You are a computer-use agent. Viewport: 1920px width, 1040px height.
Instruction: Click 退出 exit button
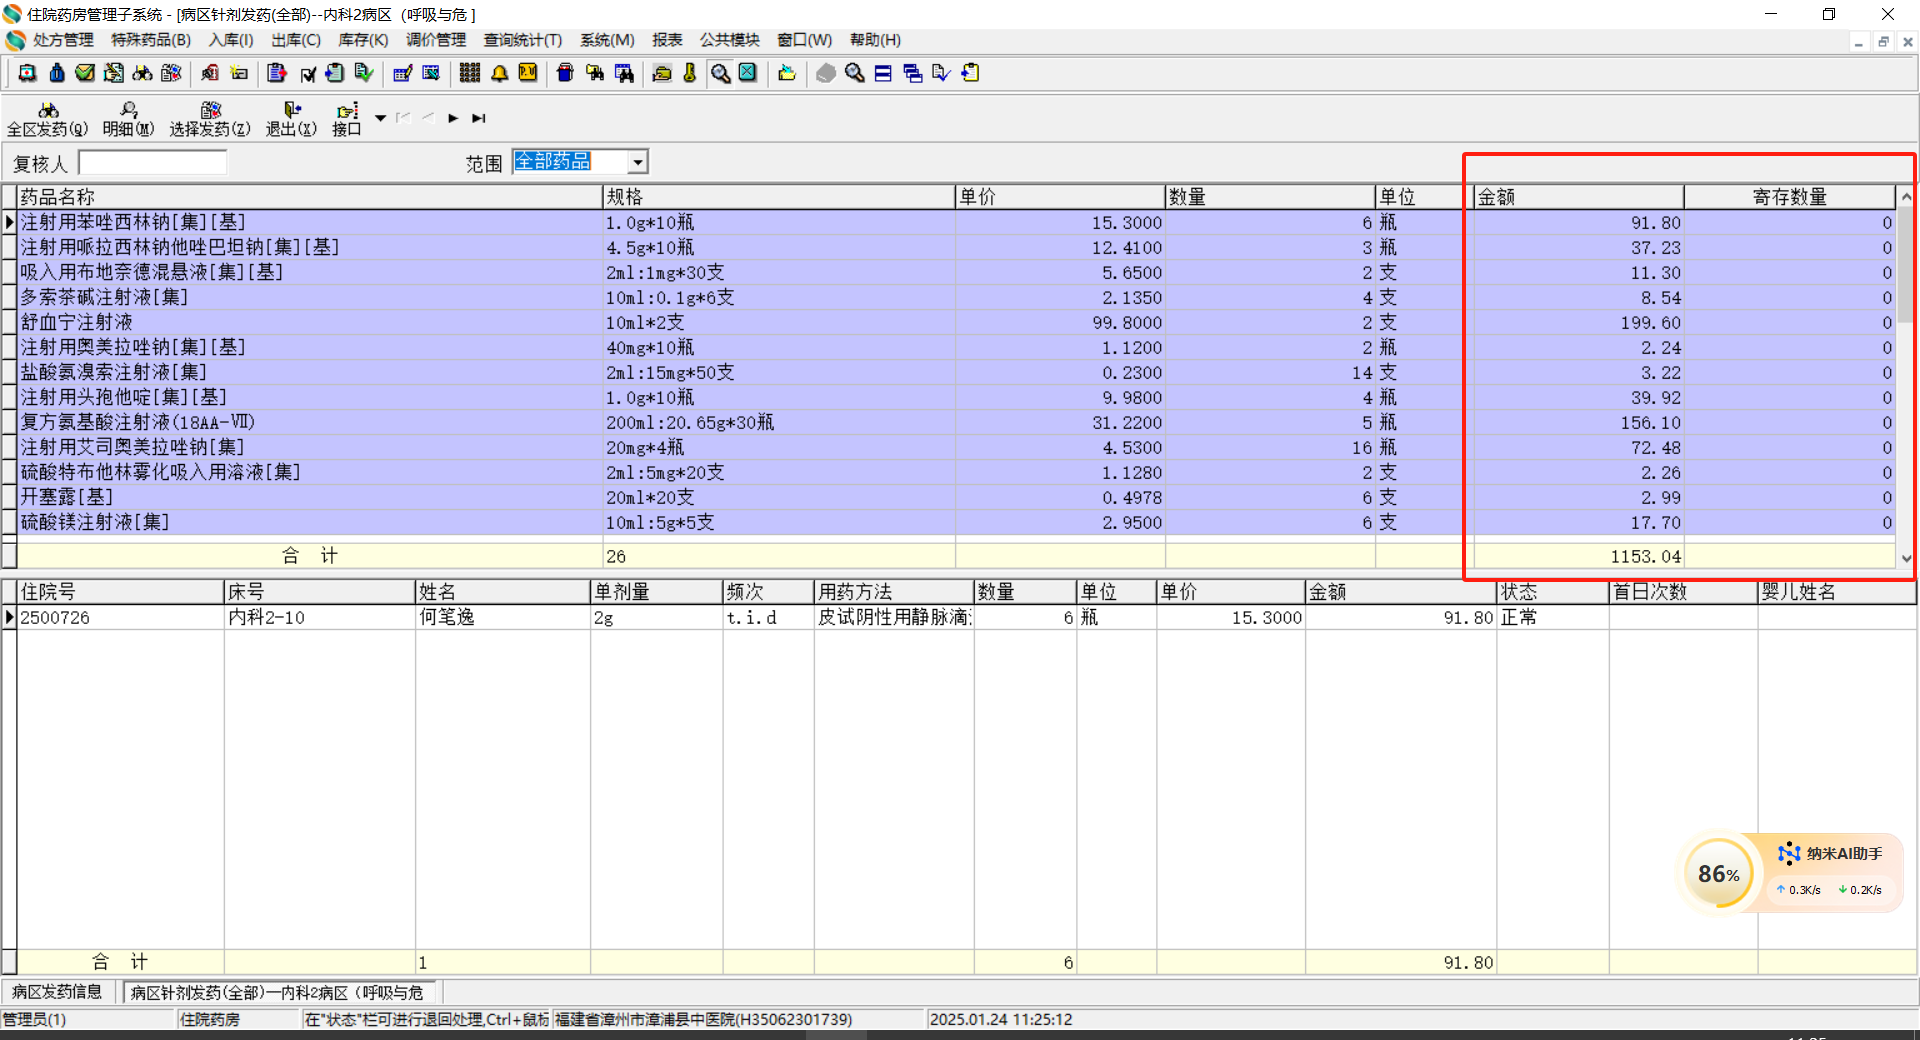click(x=291, y=119)
